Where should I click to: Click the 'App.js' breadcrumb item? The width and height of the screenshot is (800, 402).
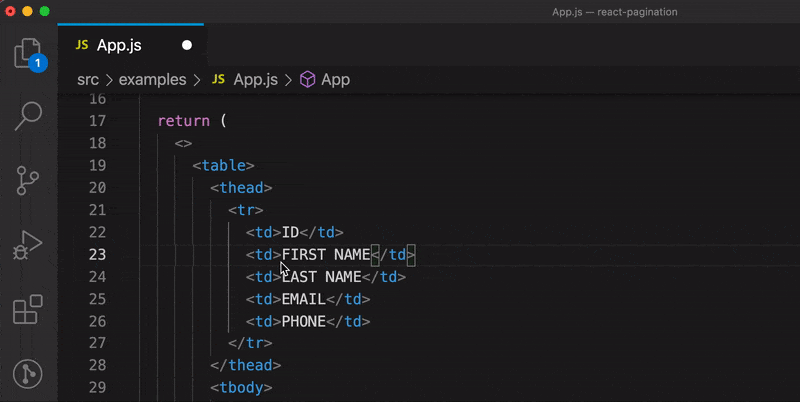coord(256,80)
